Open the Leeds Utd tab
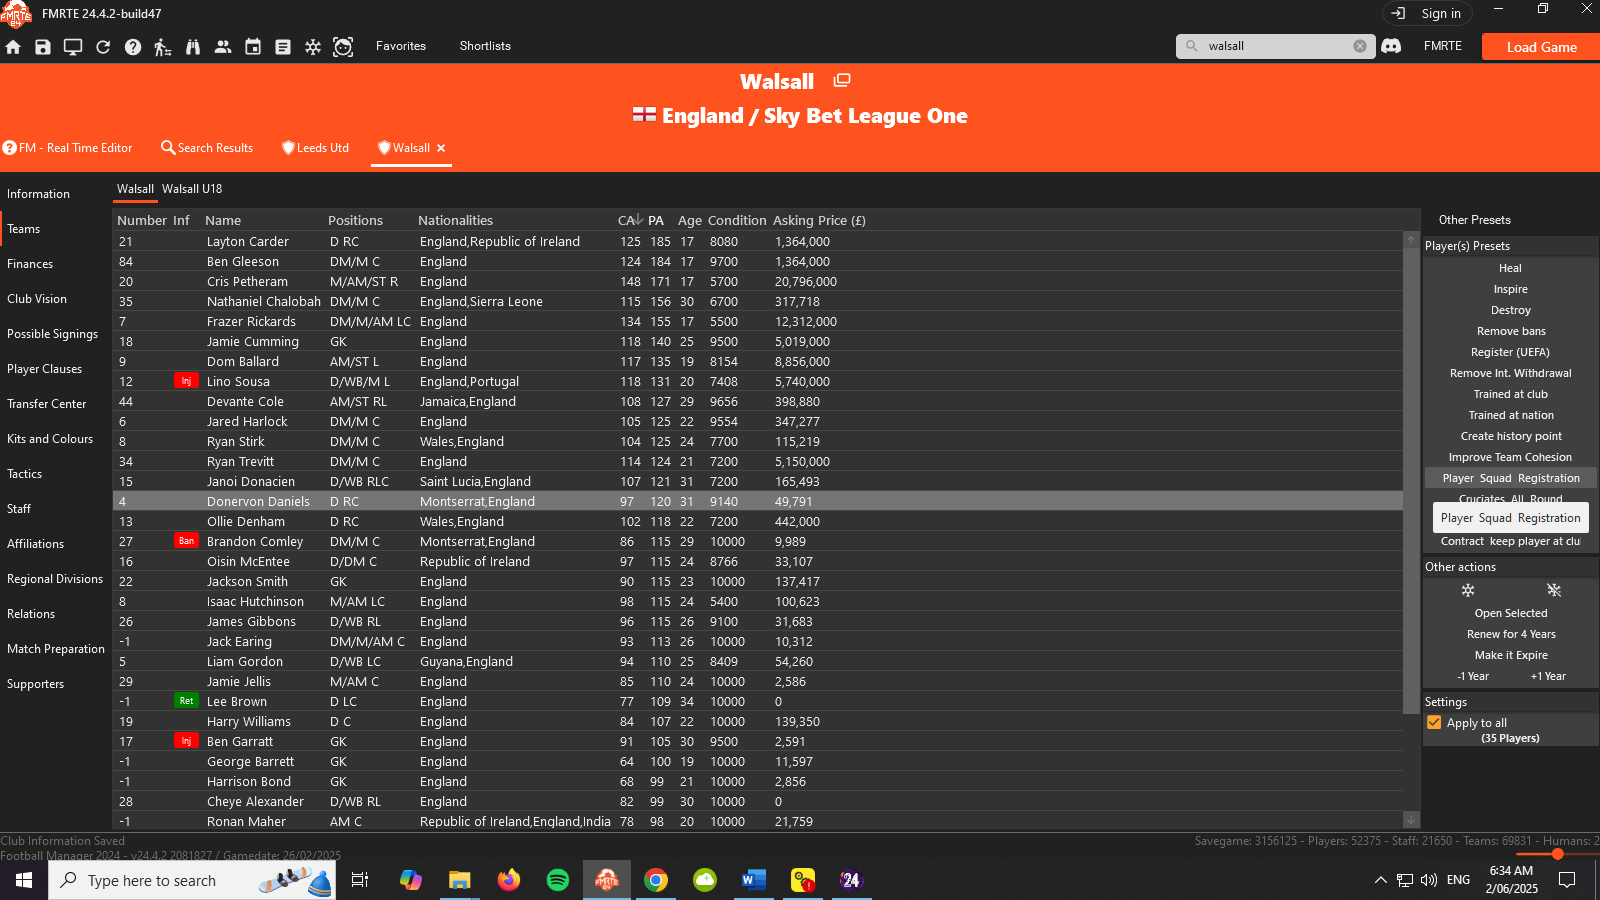1600x900 pixels. pyautogui.click(x=315, y=148)
